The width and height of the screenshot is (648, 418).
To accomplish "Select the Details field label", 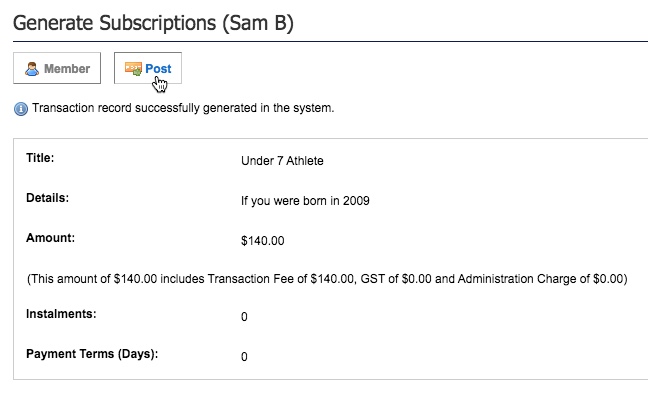I will click(x=46, y=198).
